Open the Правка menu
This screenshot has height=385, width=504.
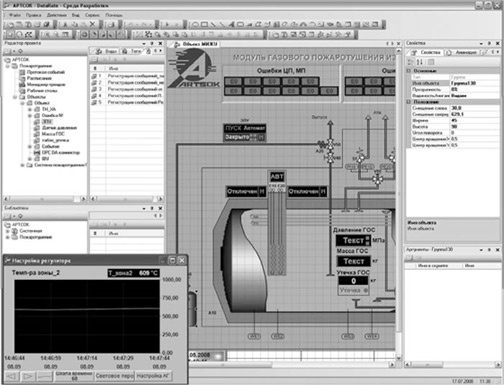point(33,15)
